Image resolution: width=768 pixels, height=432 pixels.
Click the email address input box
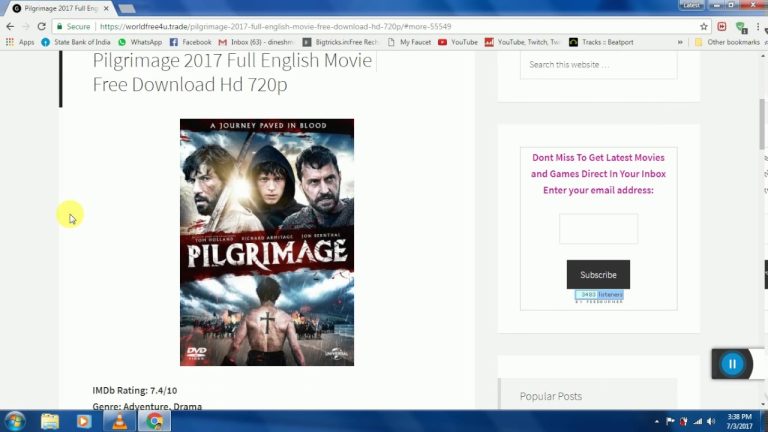[599, 229]
